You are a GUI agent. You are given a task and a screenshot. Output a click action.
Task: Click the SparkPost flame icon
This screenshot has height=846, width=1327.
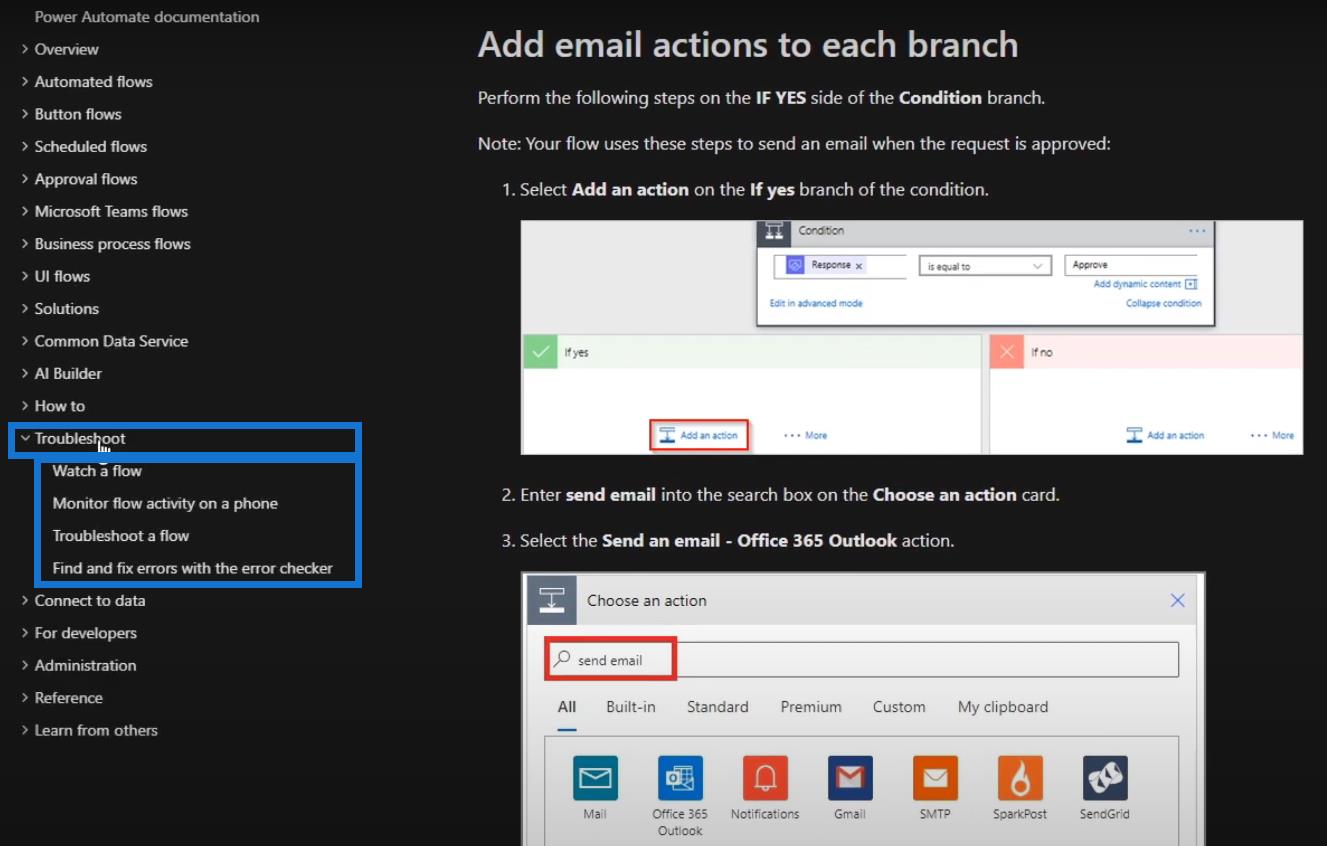pyautogui.click(x=1020, y=777)
